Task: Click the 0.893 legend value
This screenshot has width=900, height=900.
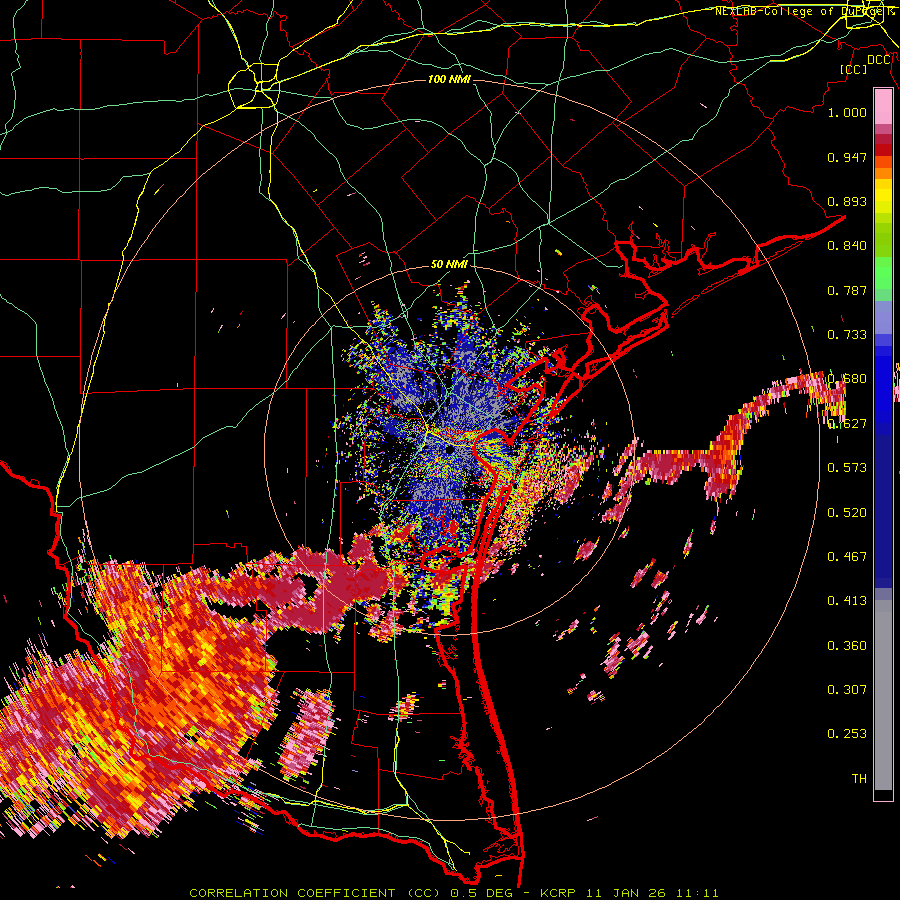Action: tap(847, 201)
